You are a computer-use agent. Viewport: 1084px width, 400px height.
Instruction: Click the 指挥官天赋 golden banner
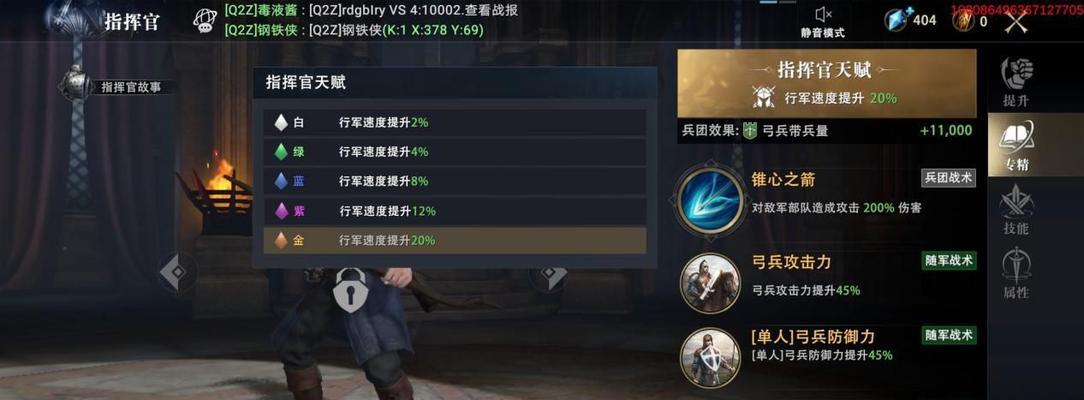click(826, 83)
